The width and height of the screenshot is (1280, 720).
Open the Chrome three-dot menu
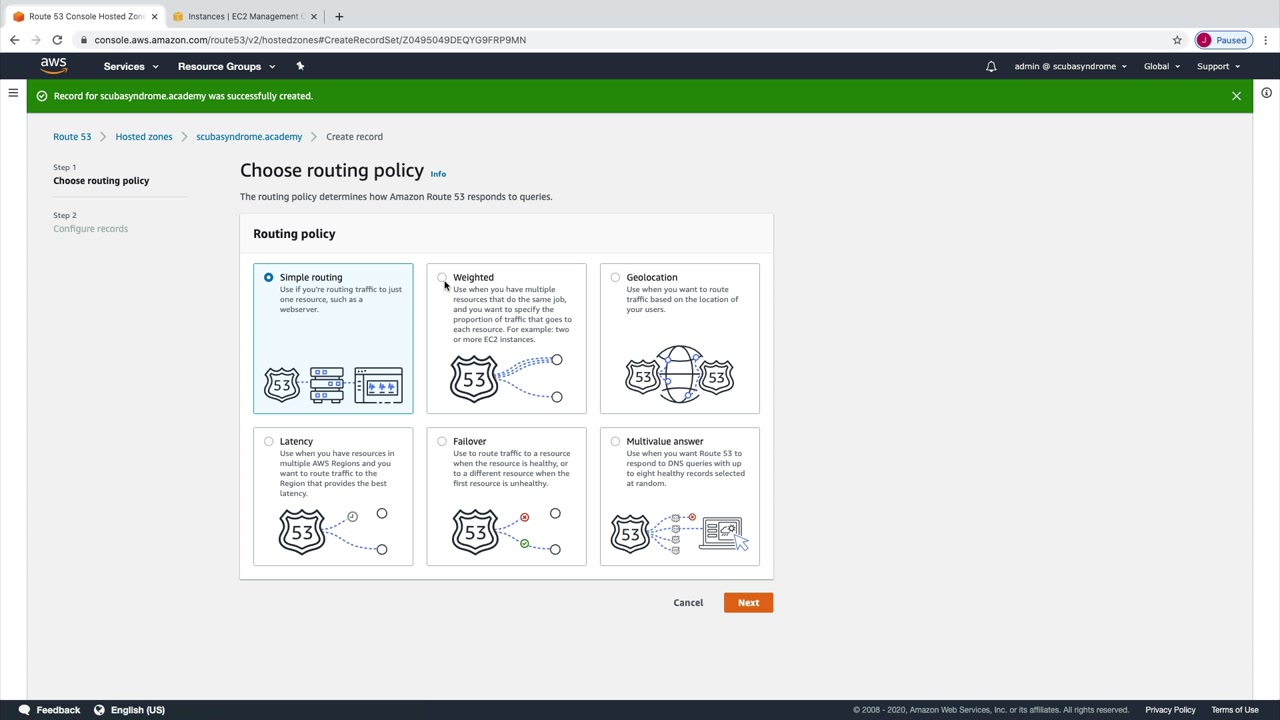tap(1266, 40)
